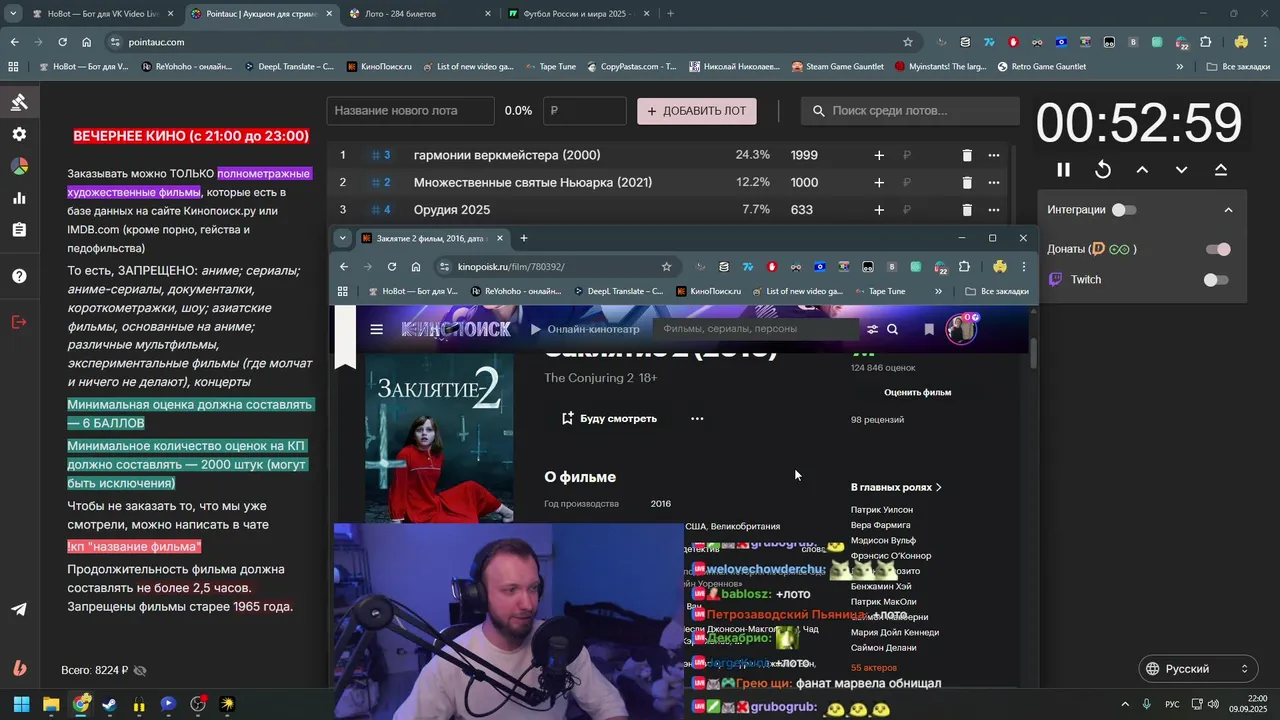Open a new tab in main browser
The image size is (1280, 720).
[670, 14]
